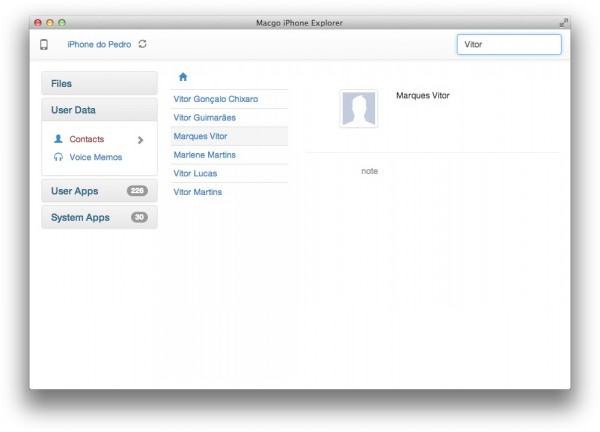Click the Marques Vitor contact avatar
Viewport: 600px width, 432px height.
(x=359, y=109)
